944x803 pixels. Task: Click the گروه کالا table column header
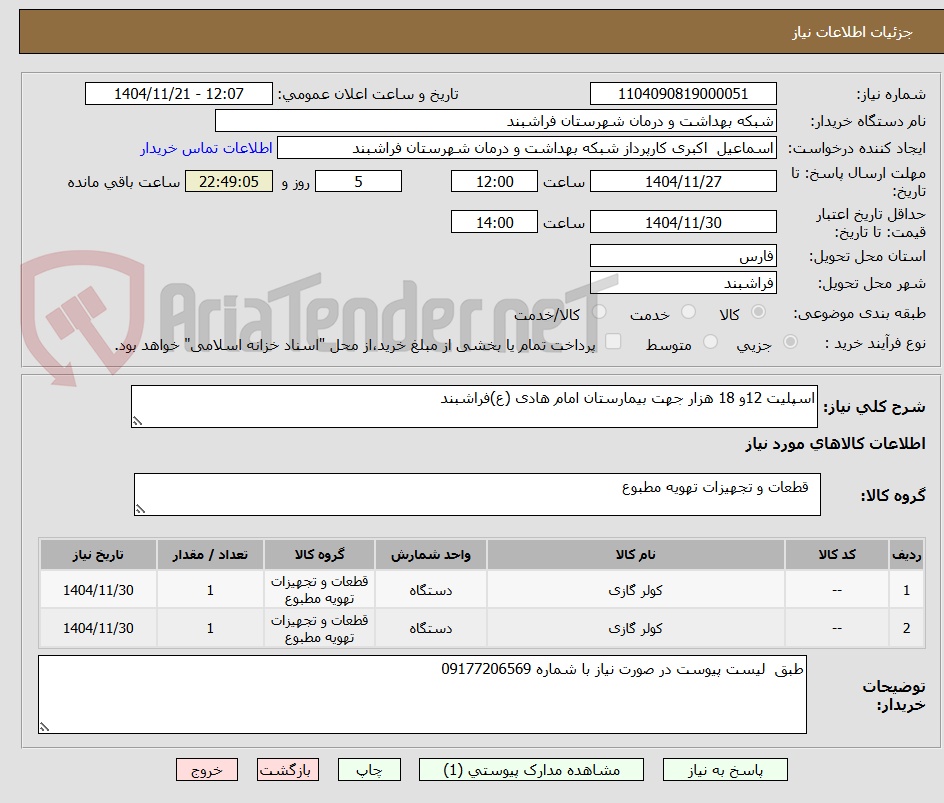319,554
